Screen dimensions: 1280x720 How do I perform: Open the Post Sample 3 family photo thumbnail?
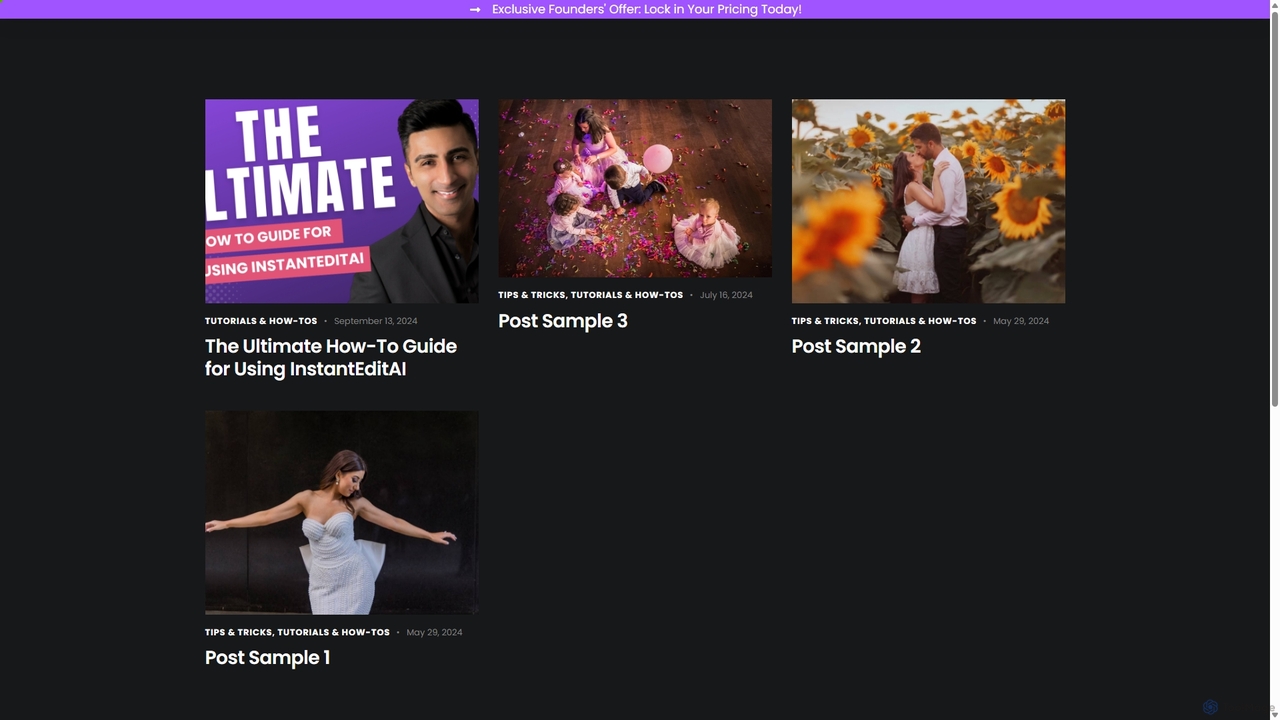pyautogui.click(x=635, y=188)
